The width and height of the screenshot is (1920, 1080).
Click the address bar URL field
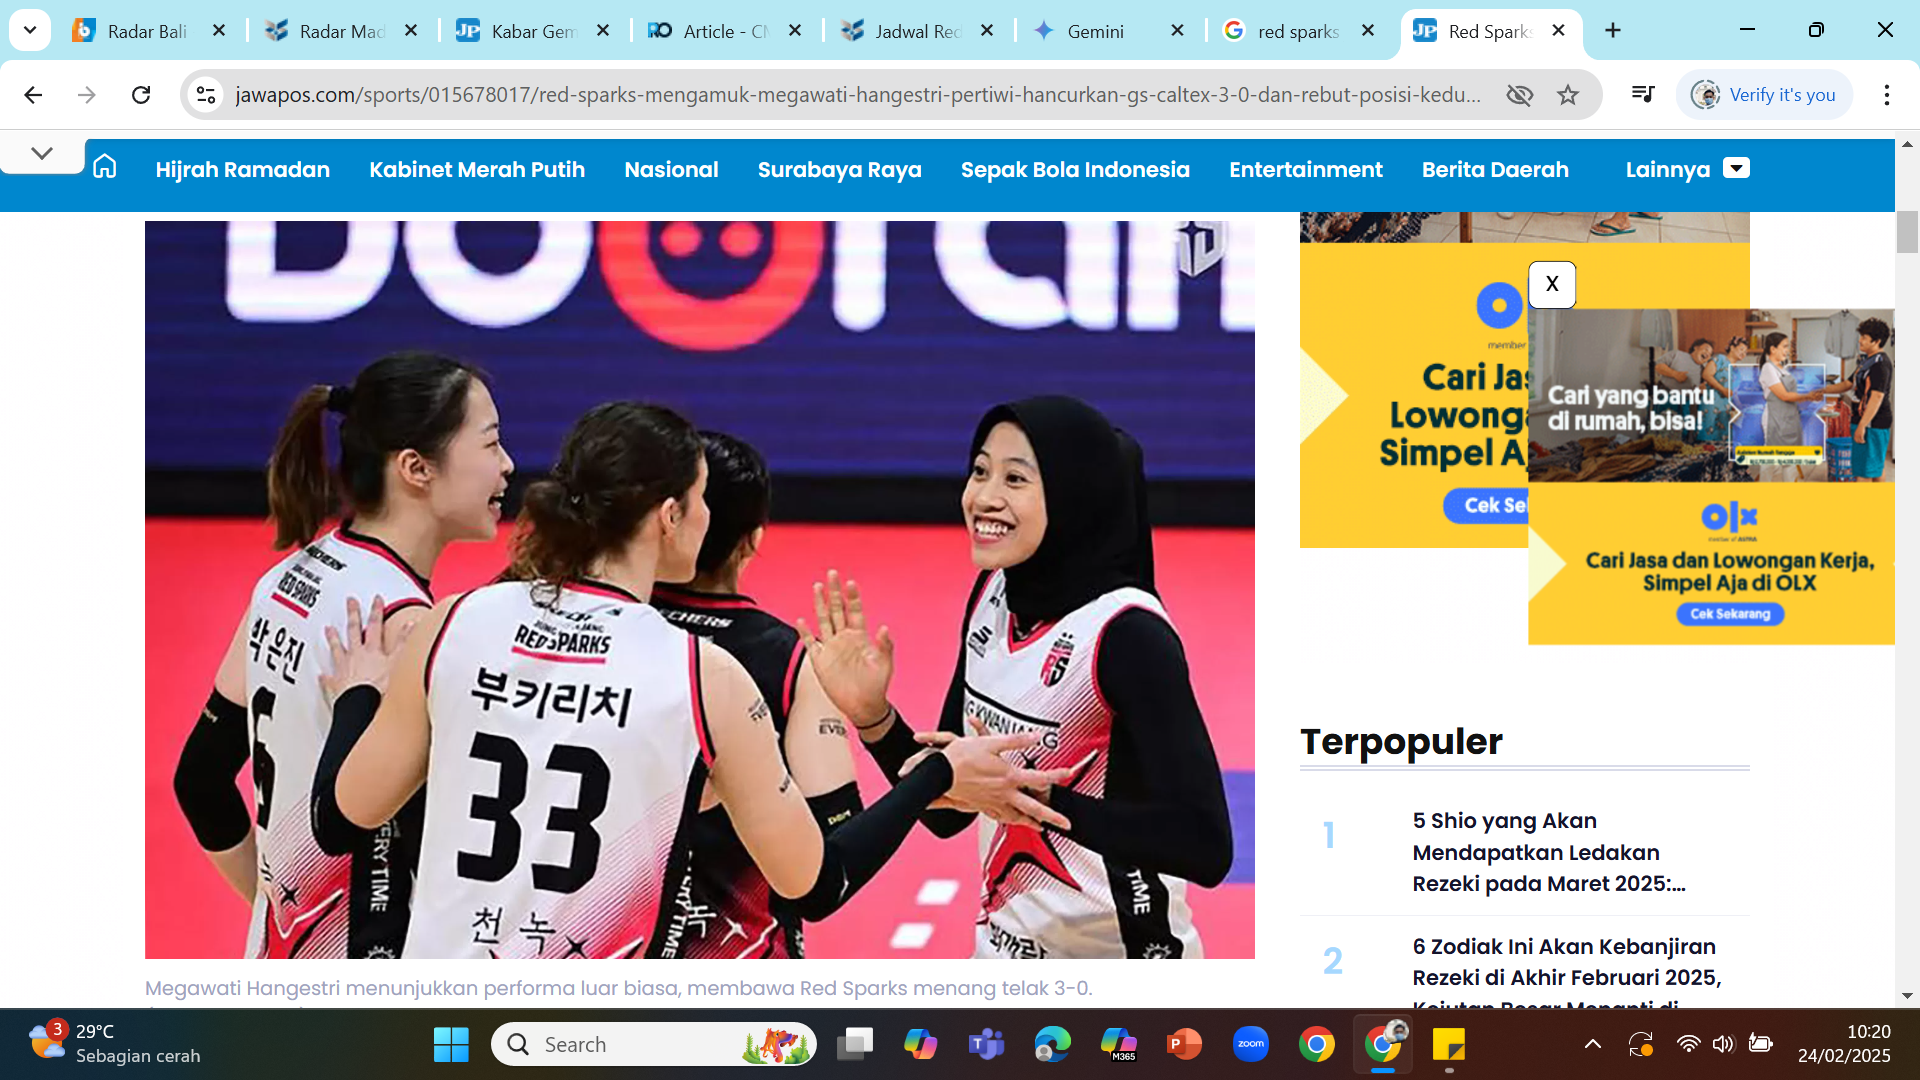pos(858,95)
